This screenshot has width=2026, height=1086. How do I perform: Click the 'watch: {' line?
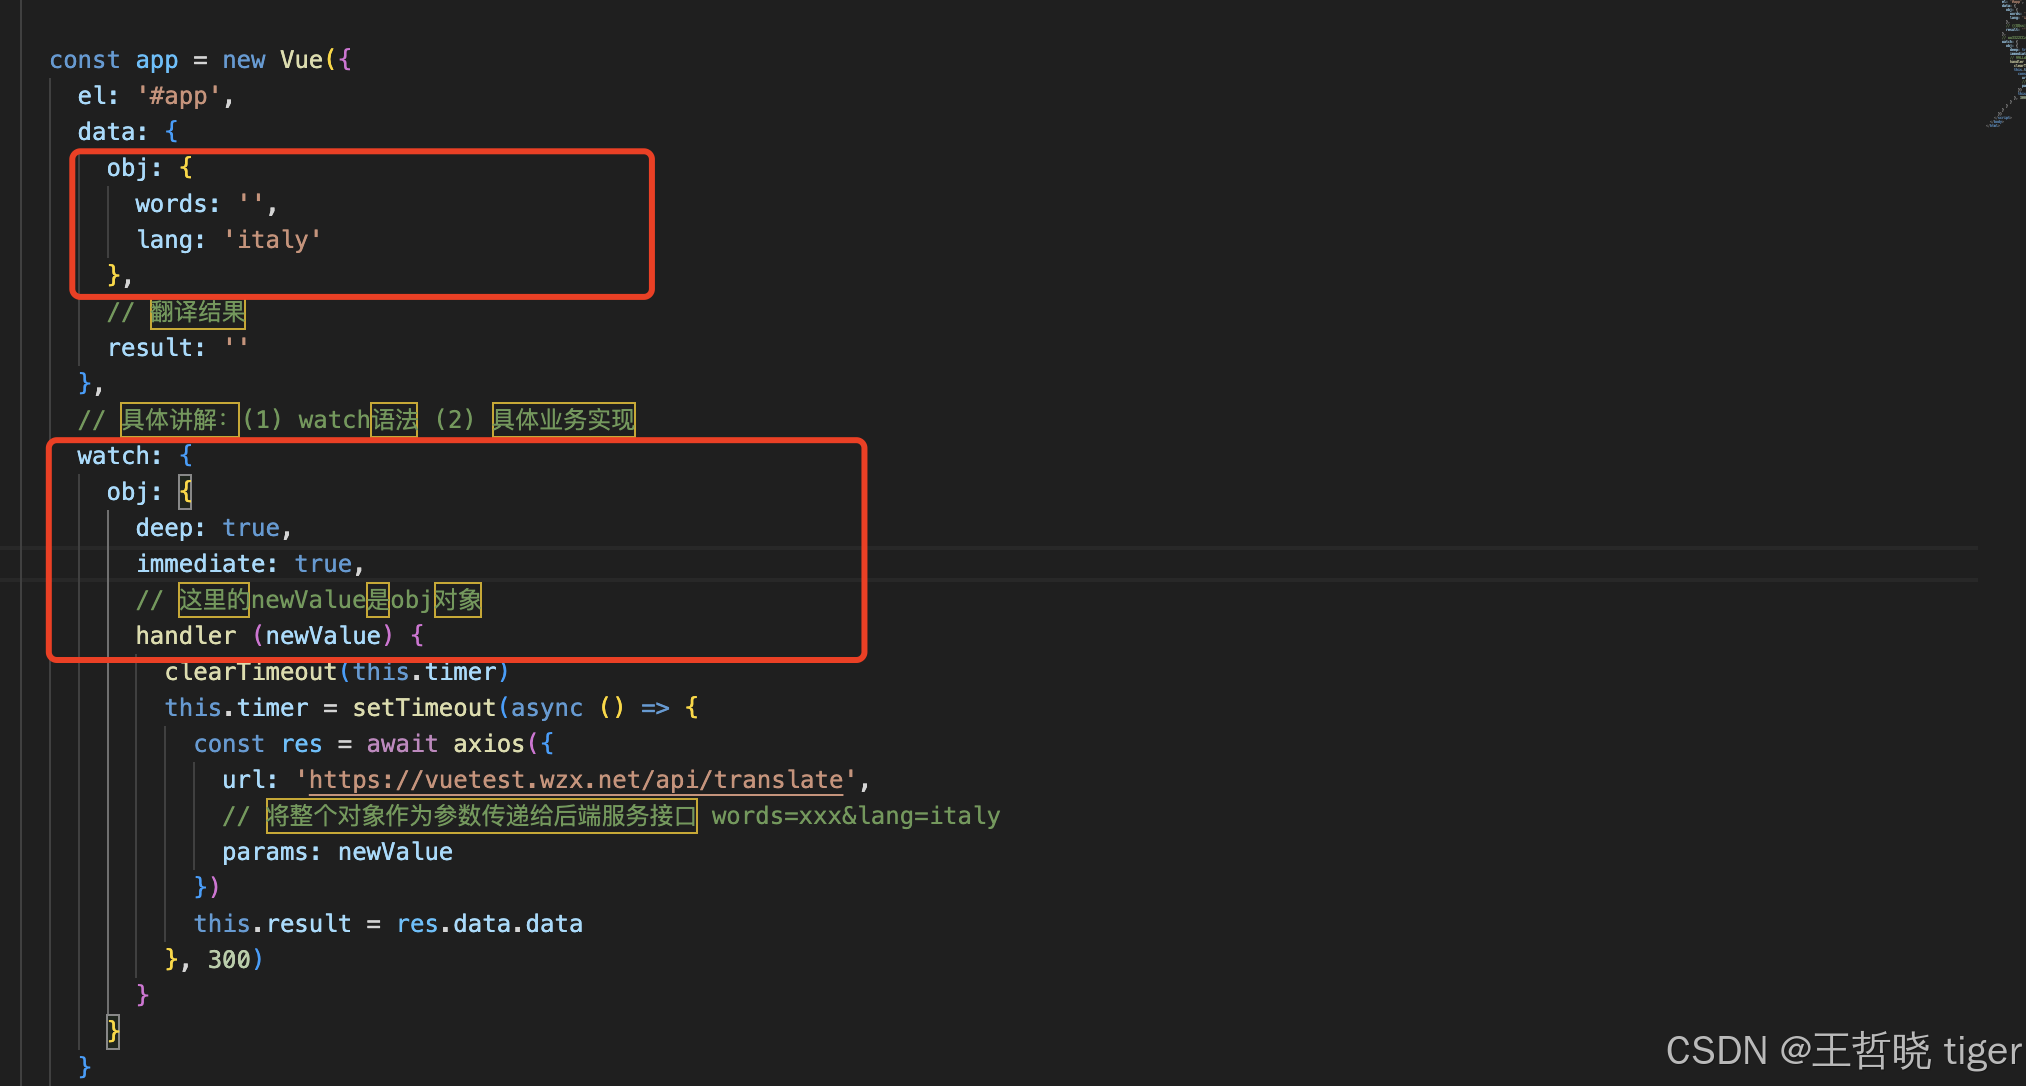[x=135, y=456]
